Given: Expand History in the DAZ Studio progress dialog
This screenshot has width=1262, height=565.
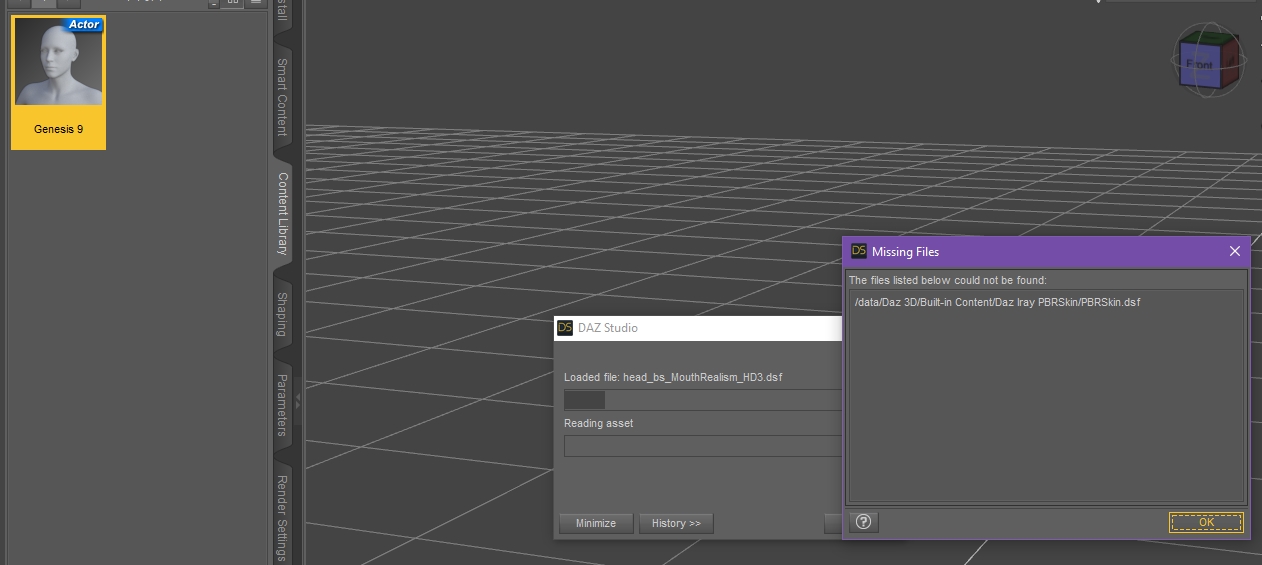Looking at the screenshot, I should pyautogui.click(x=676, y=523).
